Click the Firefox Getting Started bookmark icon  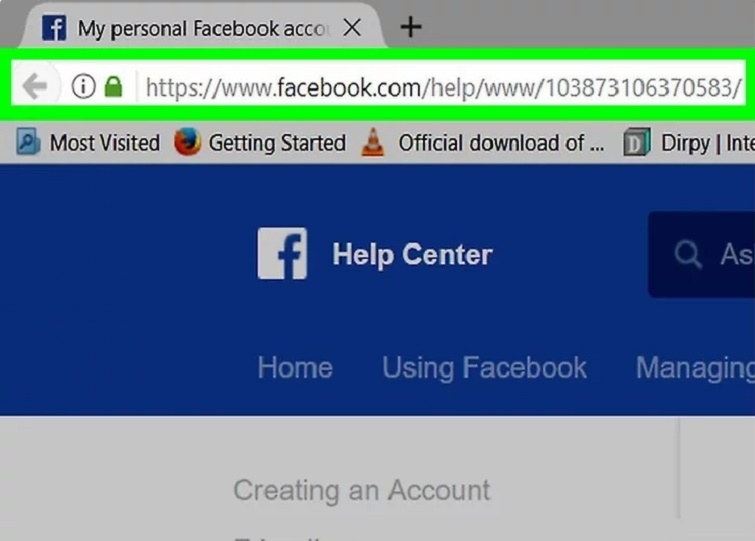coord(187,142)
